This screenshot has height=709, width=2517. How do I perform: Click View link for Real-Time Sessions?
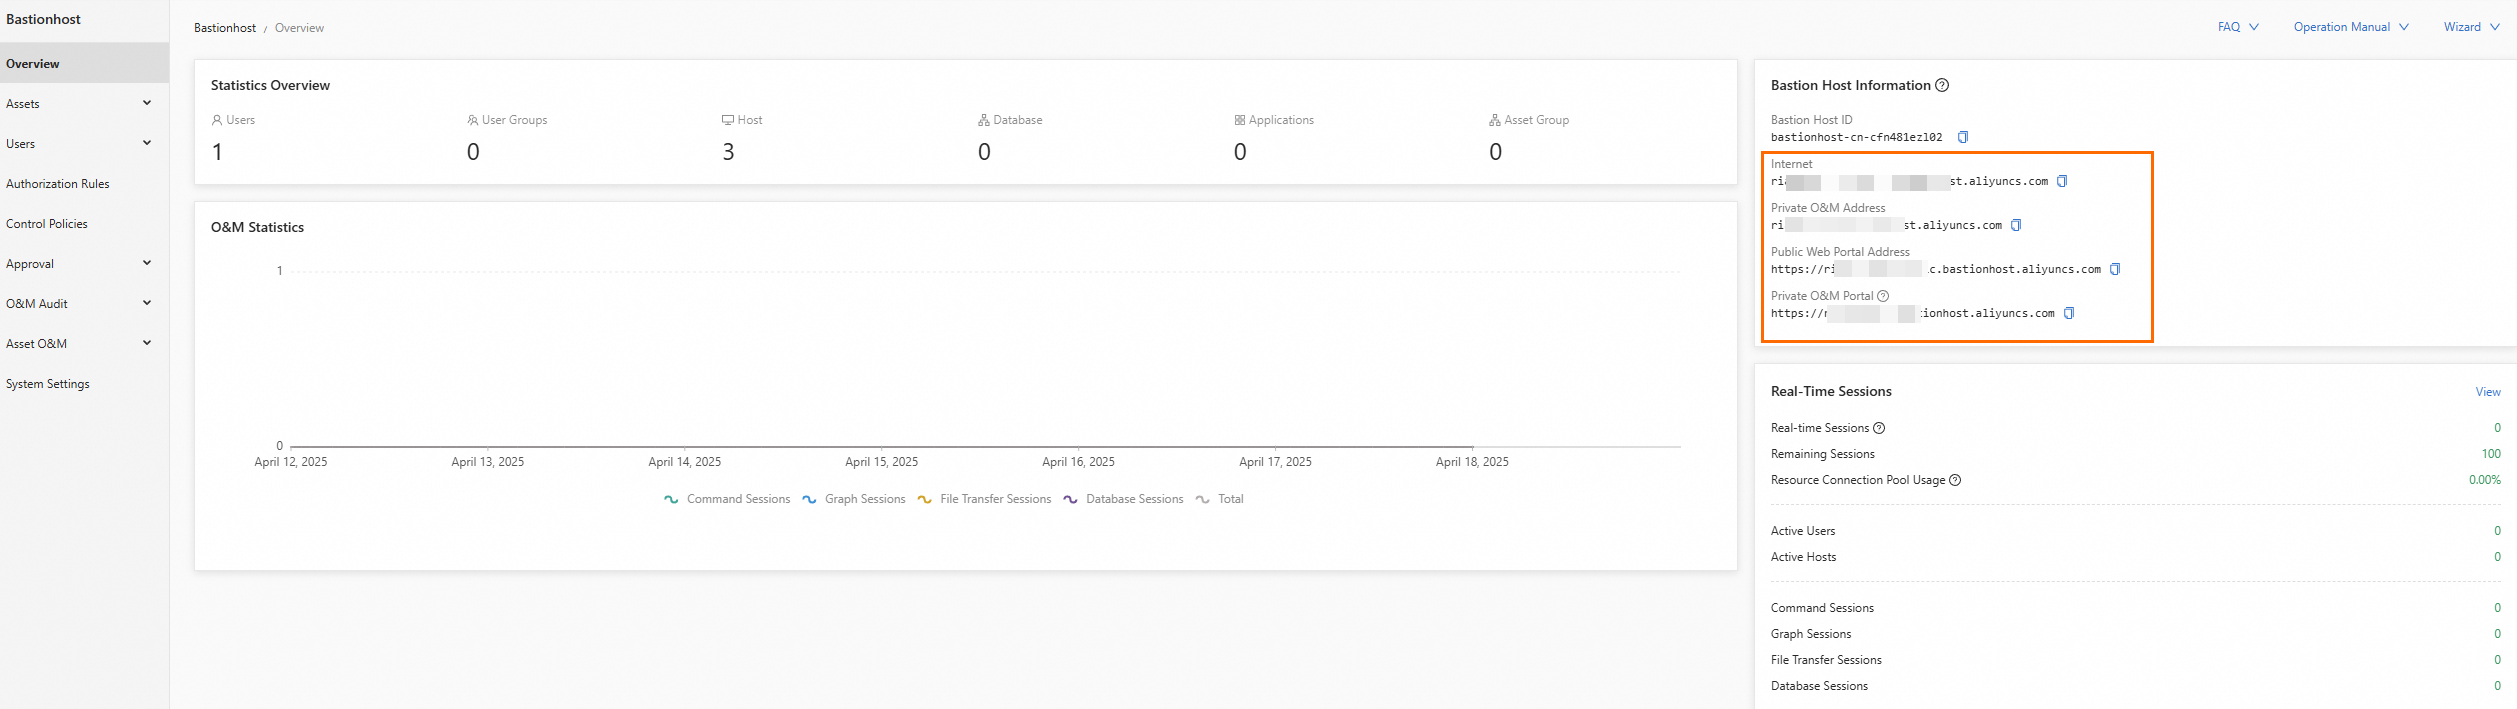(x=2488, y=392)
